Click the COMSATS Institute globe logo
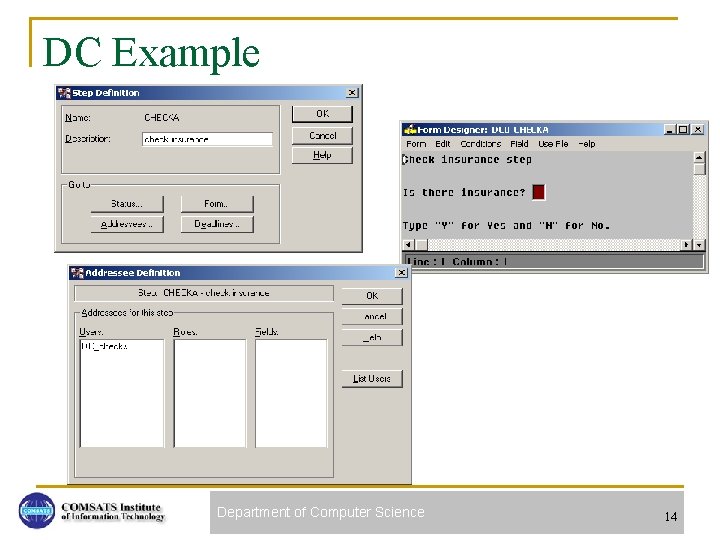Screen dimensions: 720x540 37,511
